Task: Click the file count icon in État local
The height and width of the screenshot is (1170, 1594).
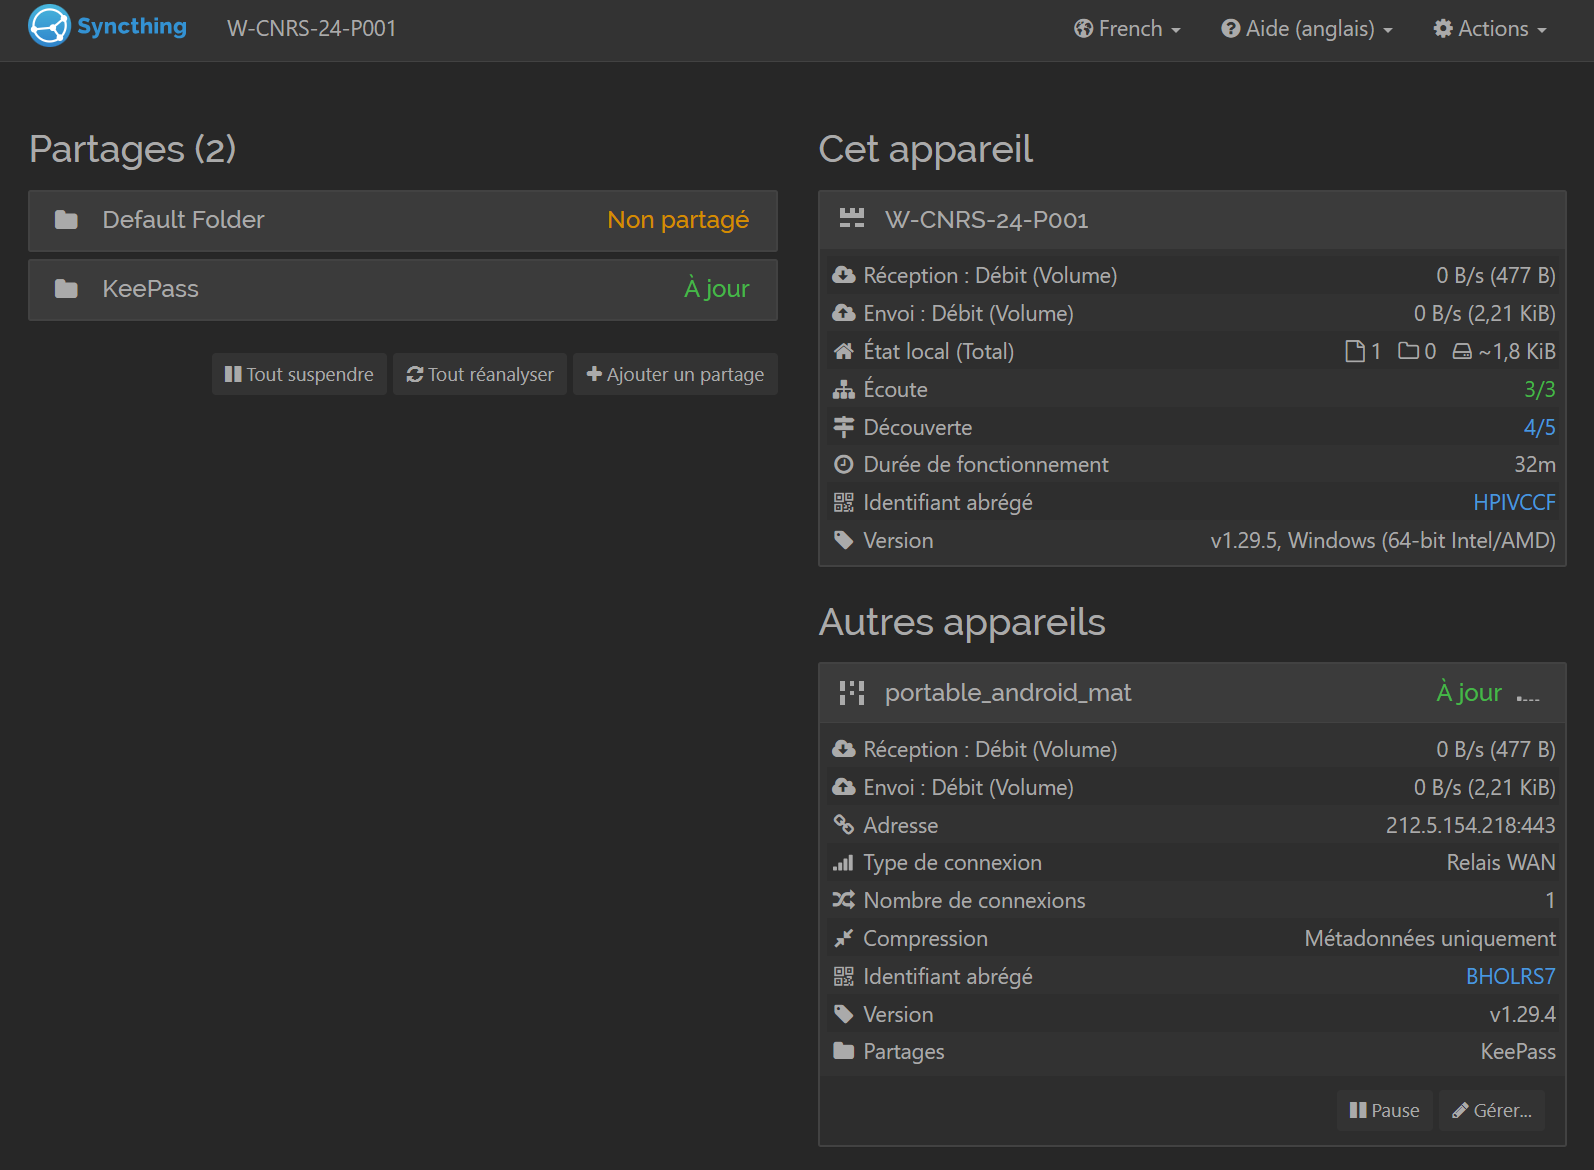Action: [x=1355, y=351]
